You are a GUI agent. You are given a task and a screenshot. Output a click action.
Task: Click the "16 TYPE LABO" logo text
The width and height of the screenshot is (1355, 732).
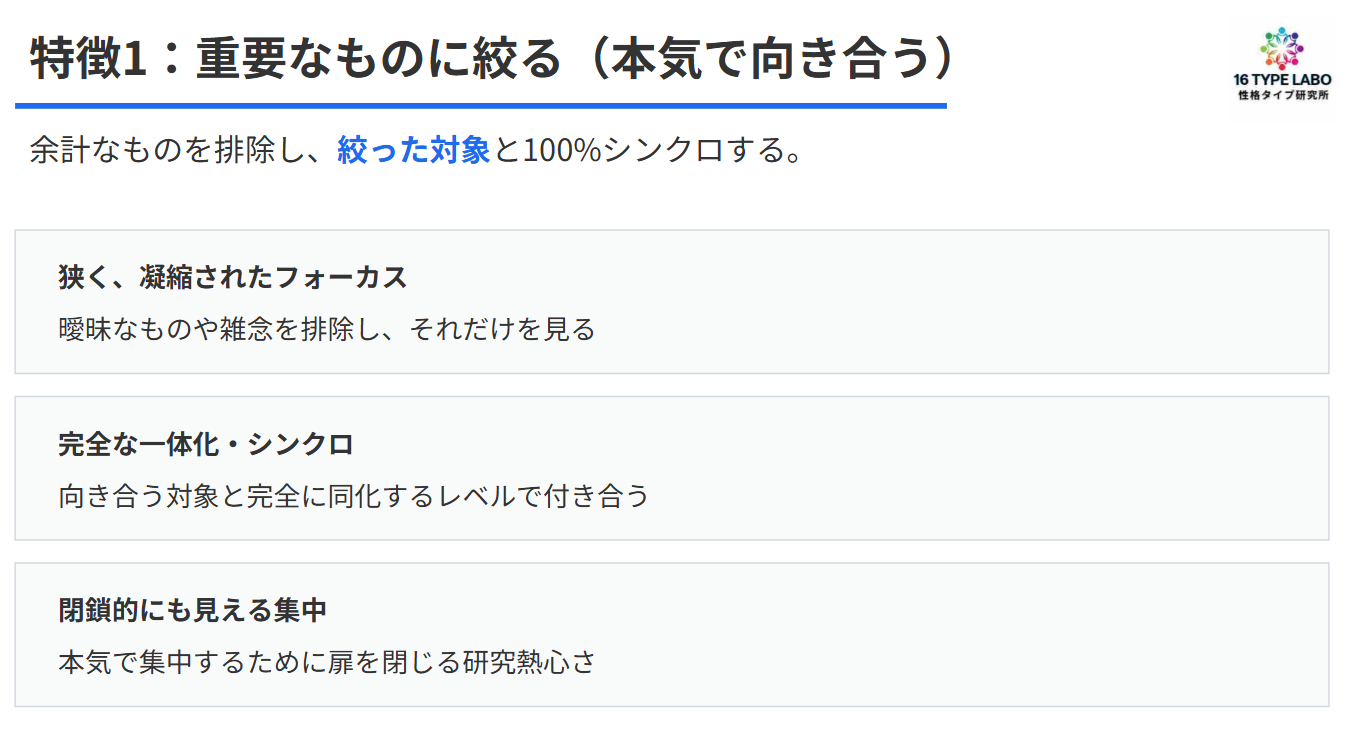(1282, 80)
